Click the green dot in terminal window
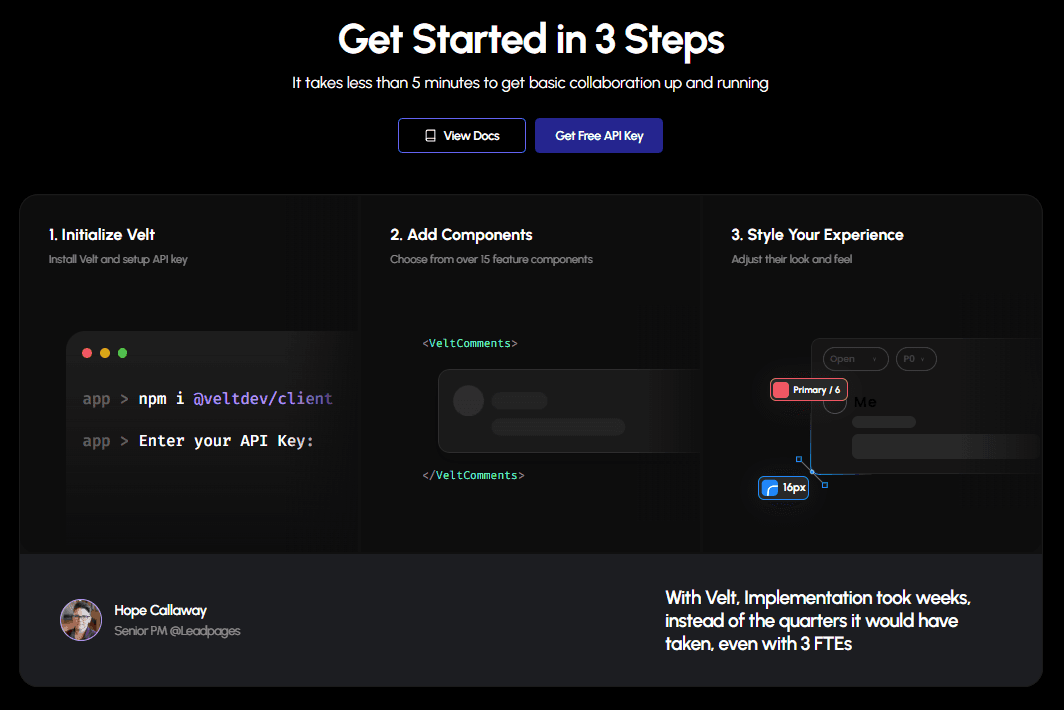This screenshot has height=710, width=1064. pos(122,353)
